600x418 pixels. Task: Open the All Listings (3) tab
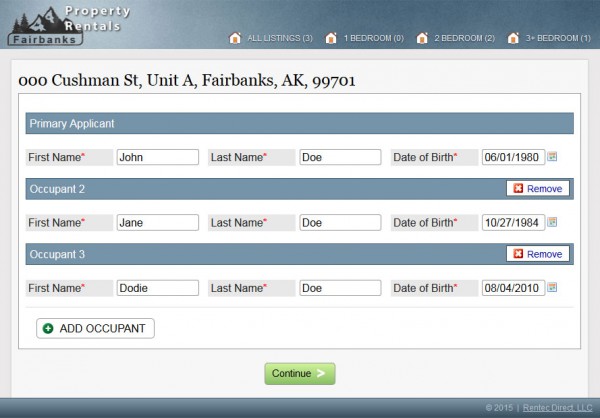pos(279,38)
